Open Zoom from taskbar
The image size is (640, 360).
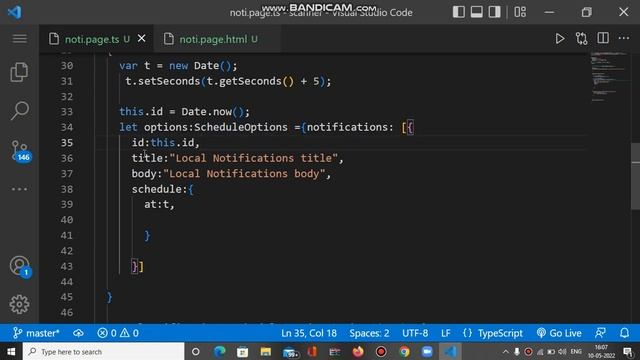(427, 351)
